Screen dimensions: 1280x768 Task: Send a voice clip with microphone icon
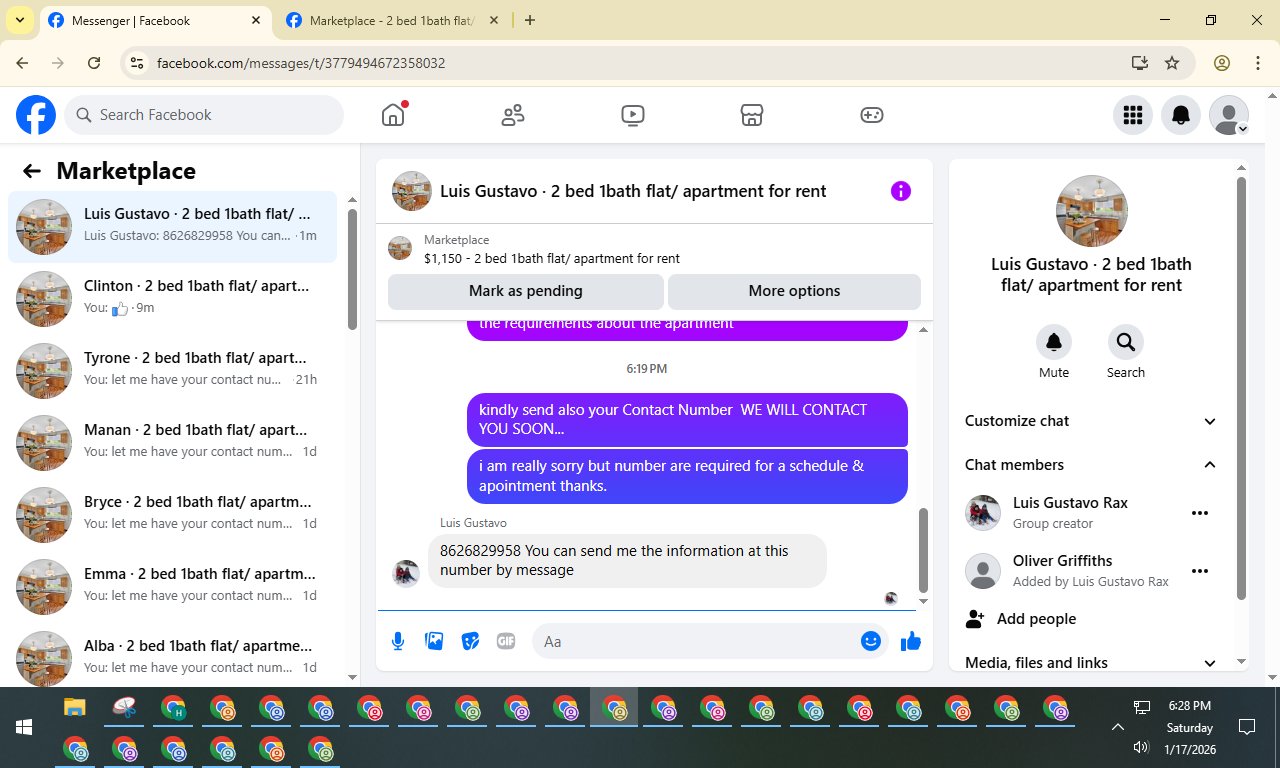tap(398, 641)
